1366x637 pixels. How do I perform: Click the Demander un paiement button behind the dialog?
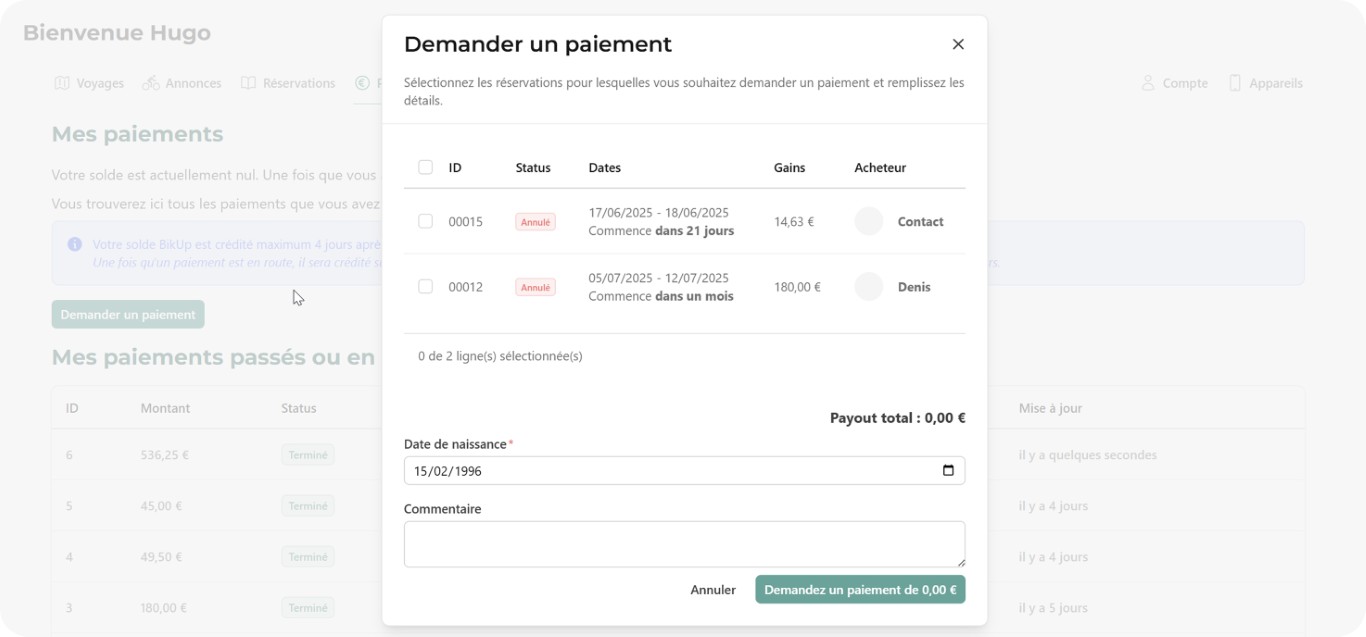129,314
